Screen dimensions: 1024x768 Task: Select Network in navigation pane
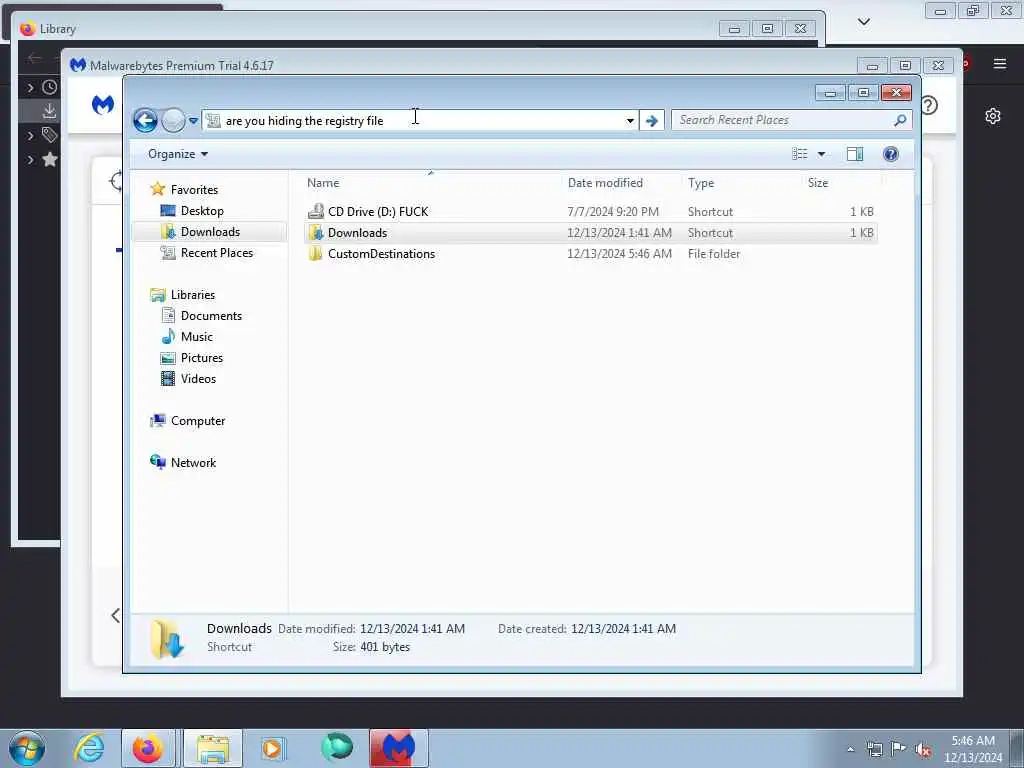pos(193,462)
